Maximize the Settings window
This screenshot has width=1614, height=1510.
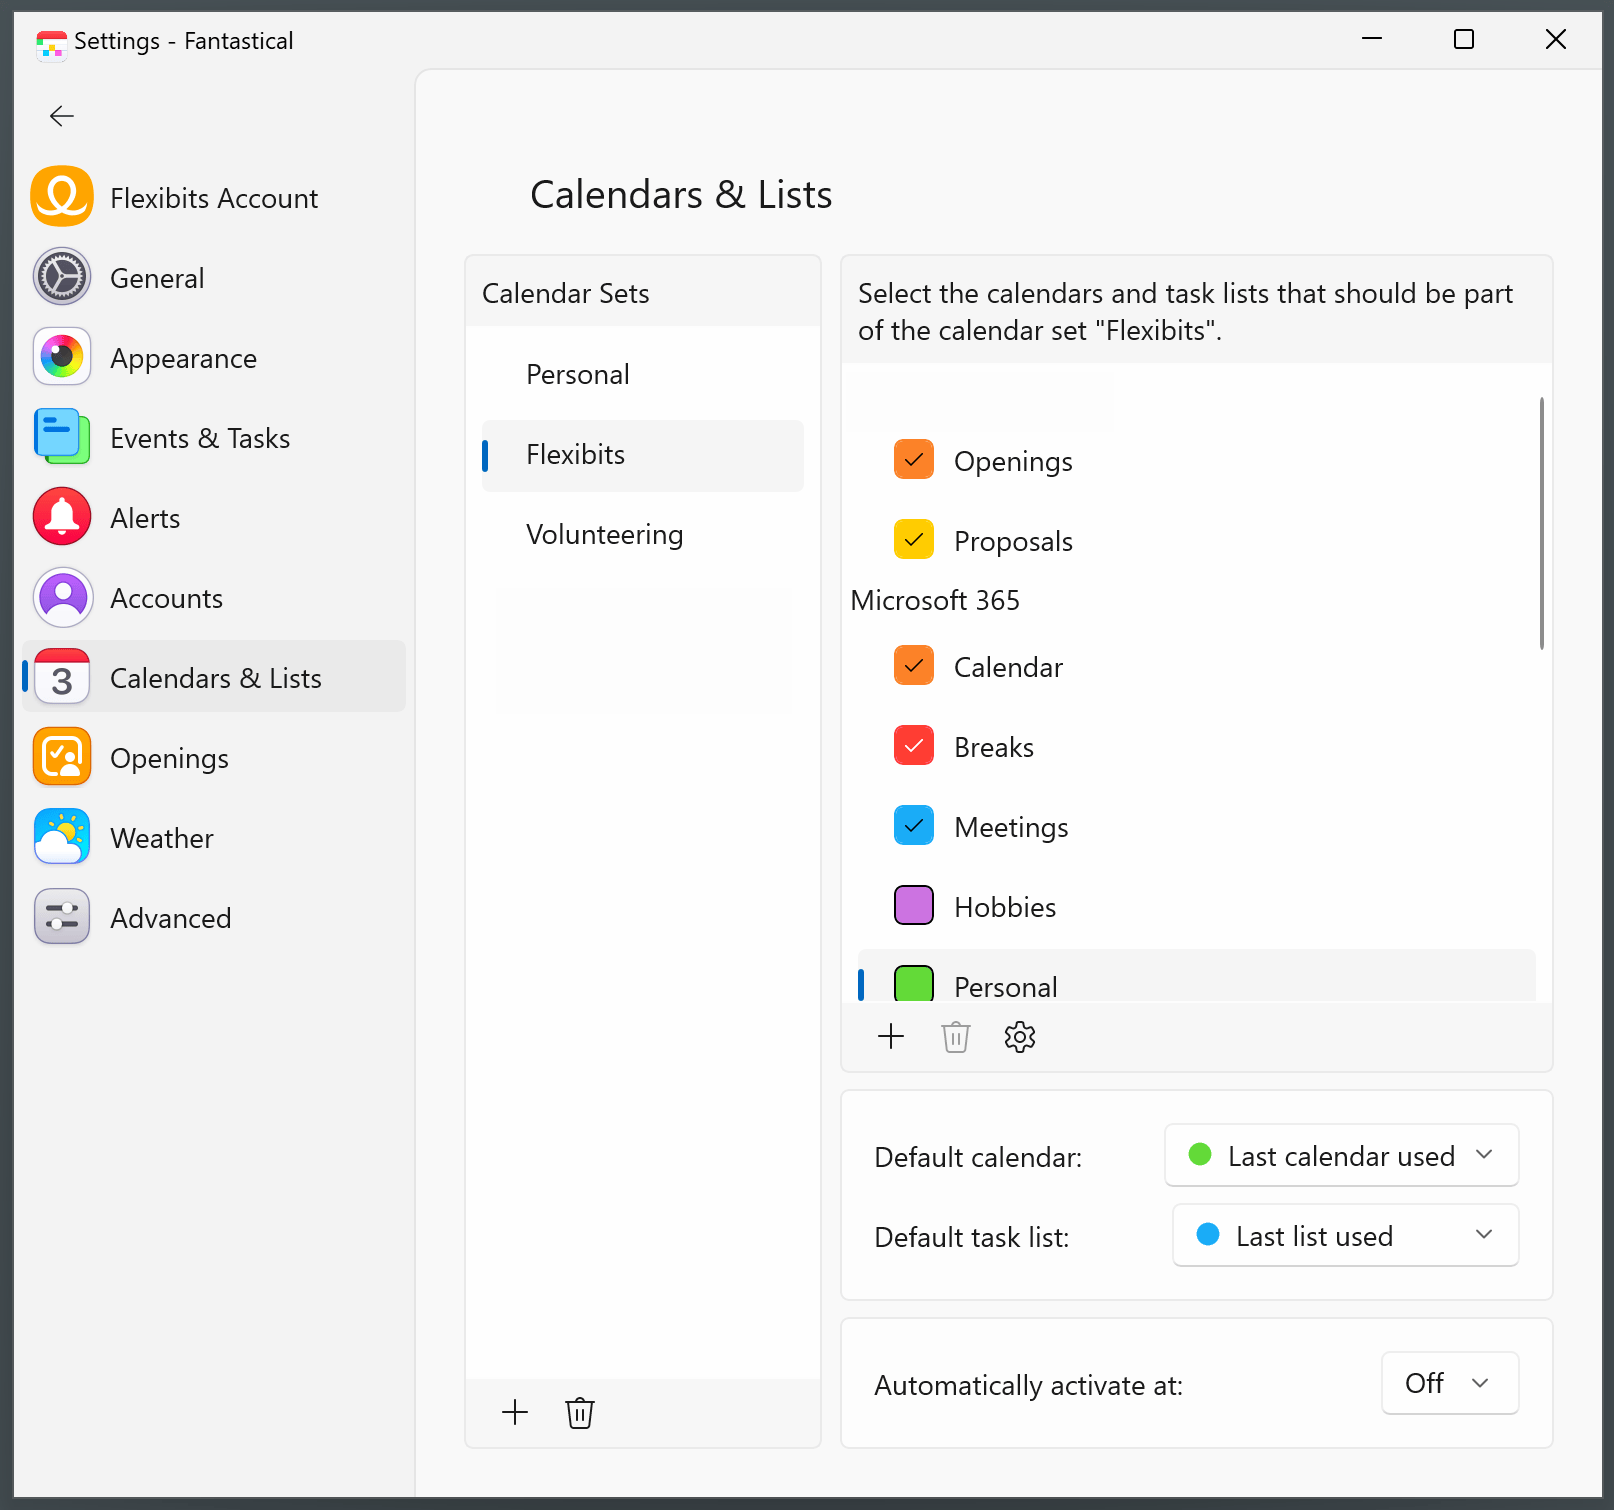(x=1464, y=39)
